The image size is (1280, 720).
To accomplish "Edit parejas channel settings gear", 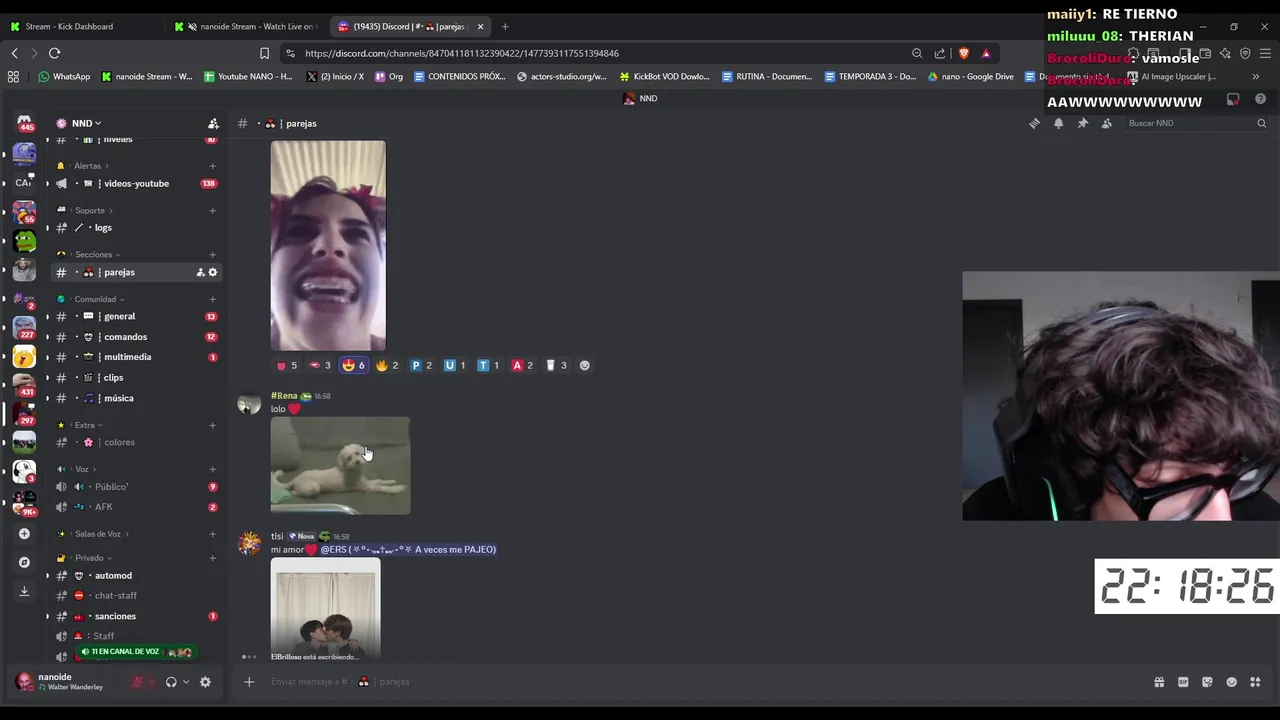I will pyautogui.click(x=212, y=272).
